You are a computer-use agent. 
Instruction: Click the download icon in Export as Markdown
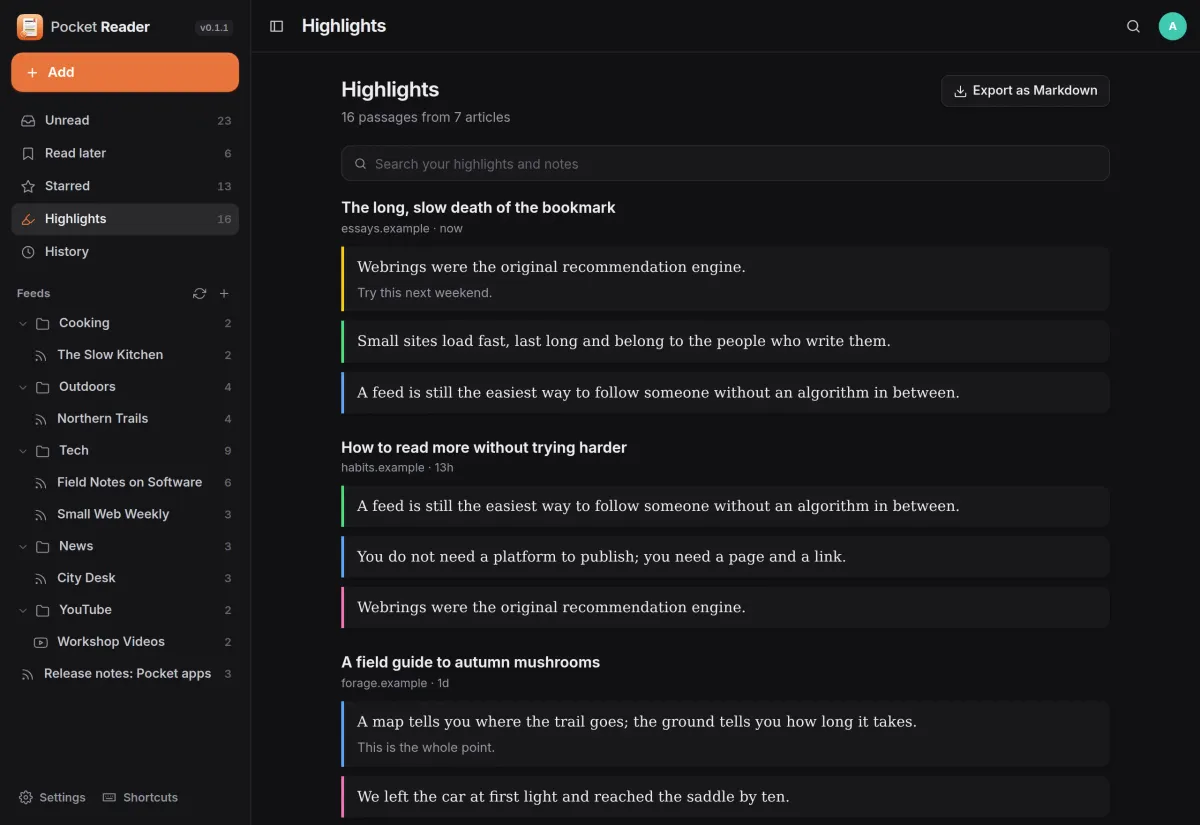click(960, 91)
